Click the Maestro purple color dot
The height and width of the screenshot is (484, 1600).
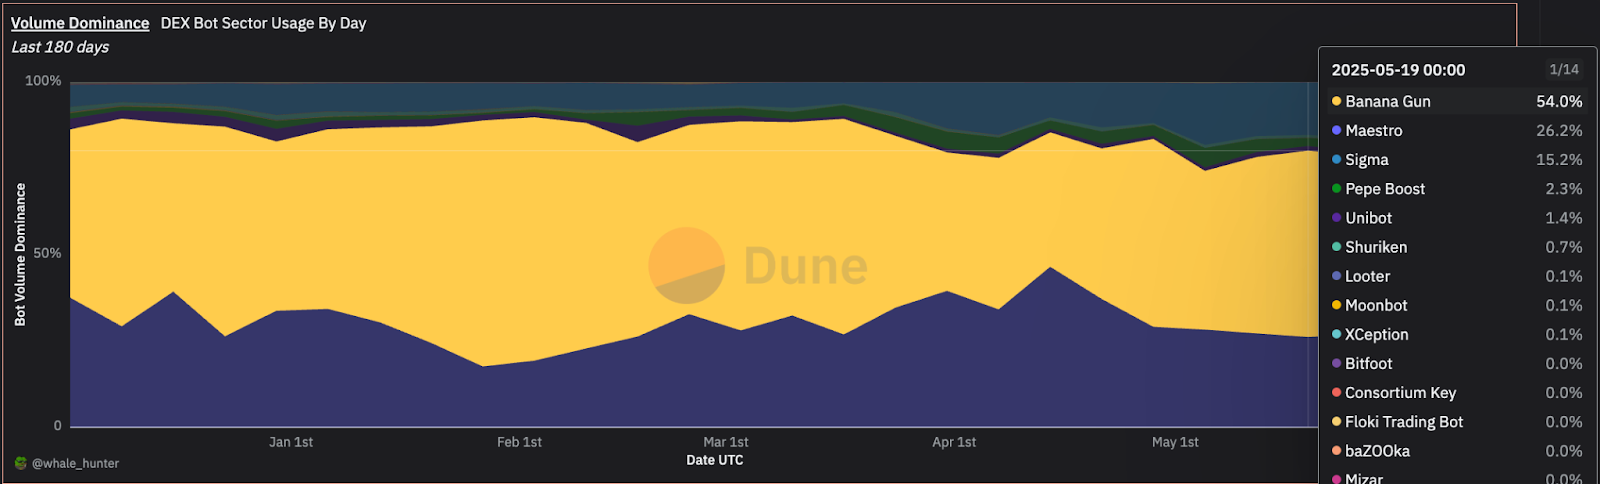click(1336, 130)
